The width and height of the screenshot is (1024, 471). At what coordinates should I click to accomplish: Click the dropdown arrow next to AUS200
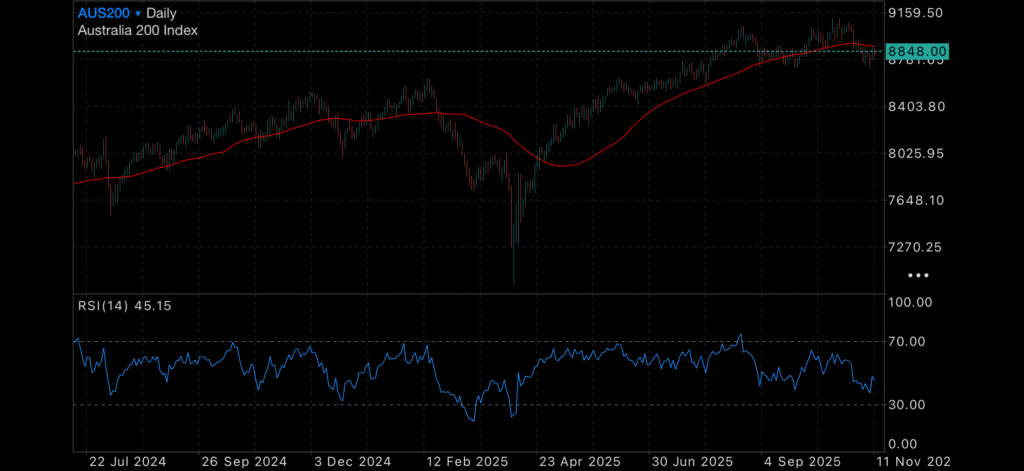[x=138, y=14]
